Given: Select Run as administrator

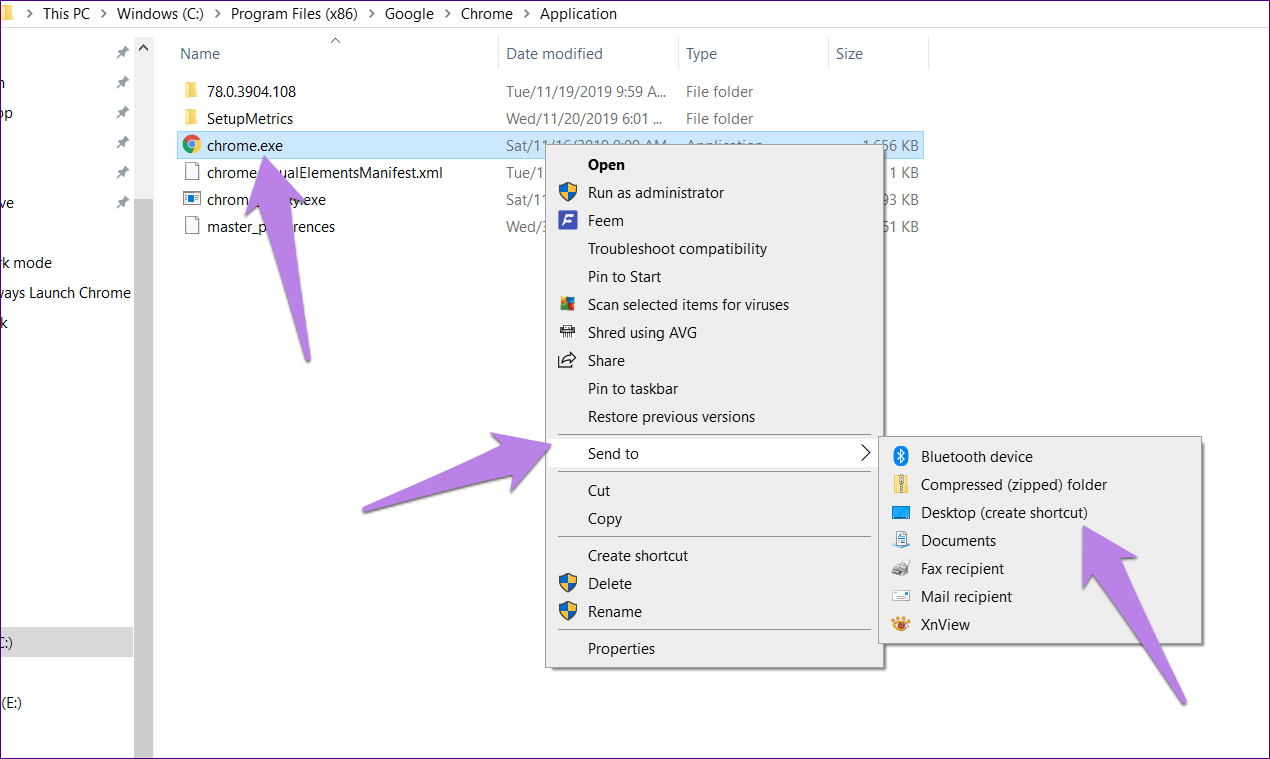Looking at the screenshot, I should (656, 193).
